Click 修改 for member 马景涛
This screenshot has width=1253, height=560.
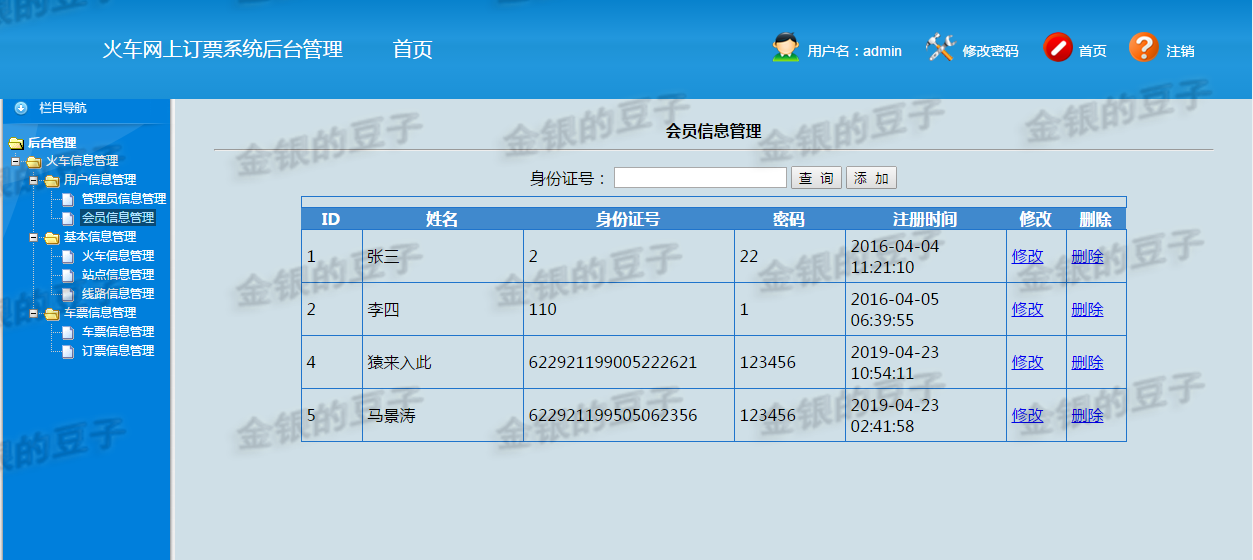coord(1027,416)
